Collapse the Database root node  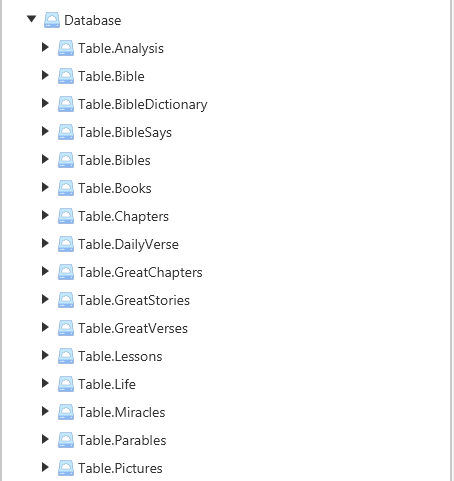pyautogui.click(x=32, y=19)
